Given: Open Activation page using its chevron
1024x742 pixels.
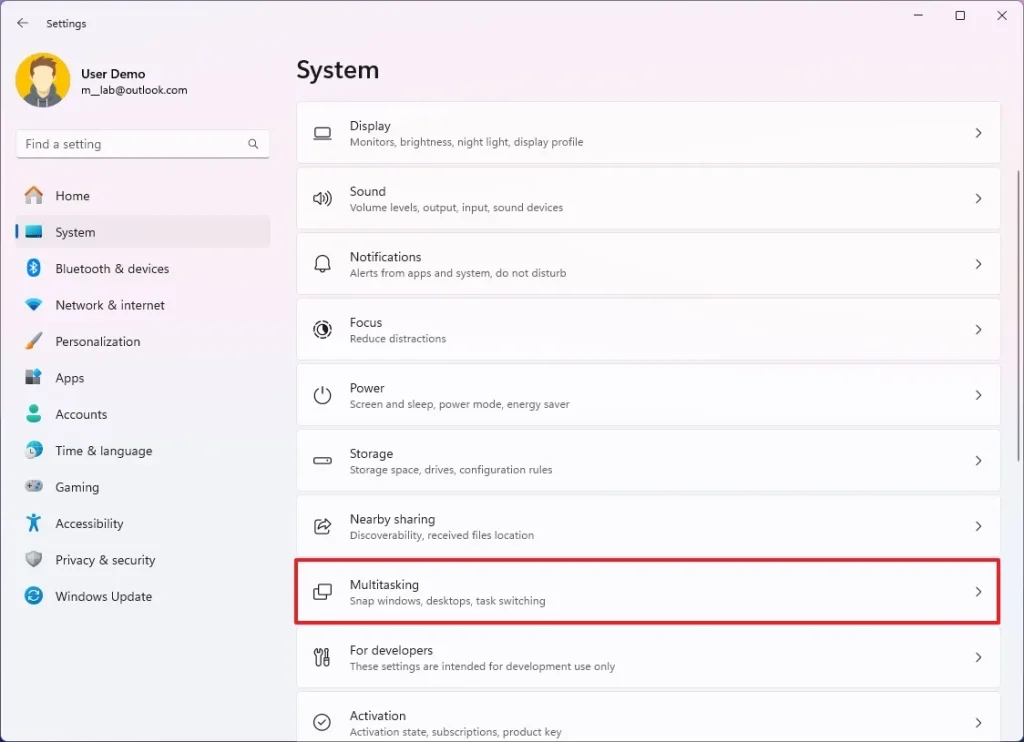Looking at the screenshot, I should point(978,722).
